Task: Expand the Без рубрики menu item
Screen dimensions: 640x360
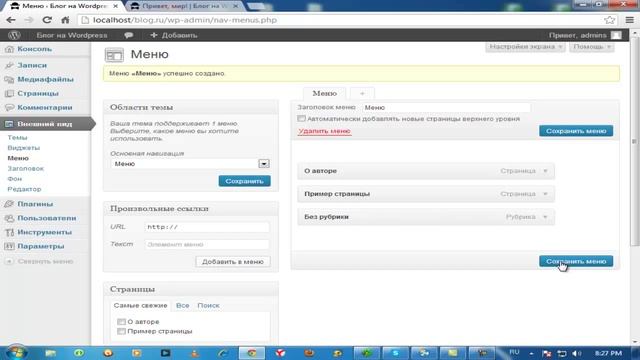Action: [x=545, y=217]
